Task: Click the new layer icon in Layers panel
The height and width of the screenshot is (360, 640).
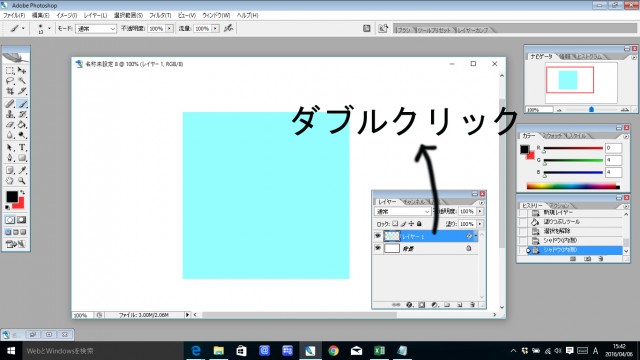Action: [460, 305]
